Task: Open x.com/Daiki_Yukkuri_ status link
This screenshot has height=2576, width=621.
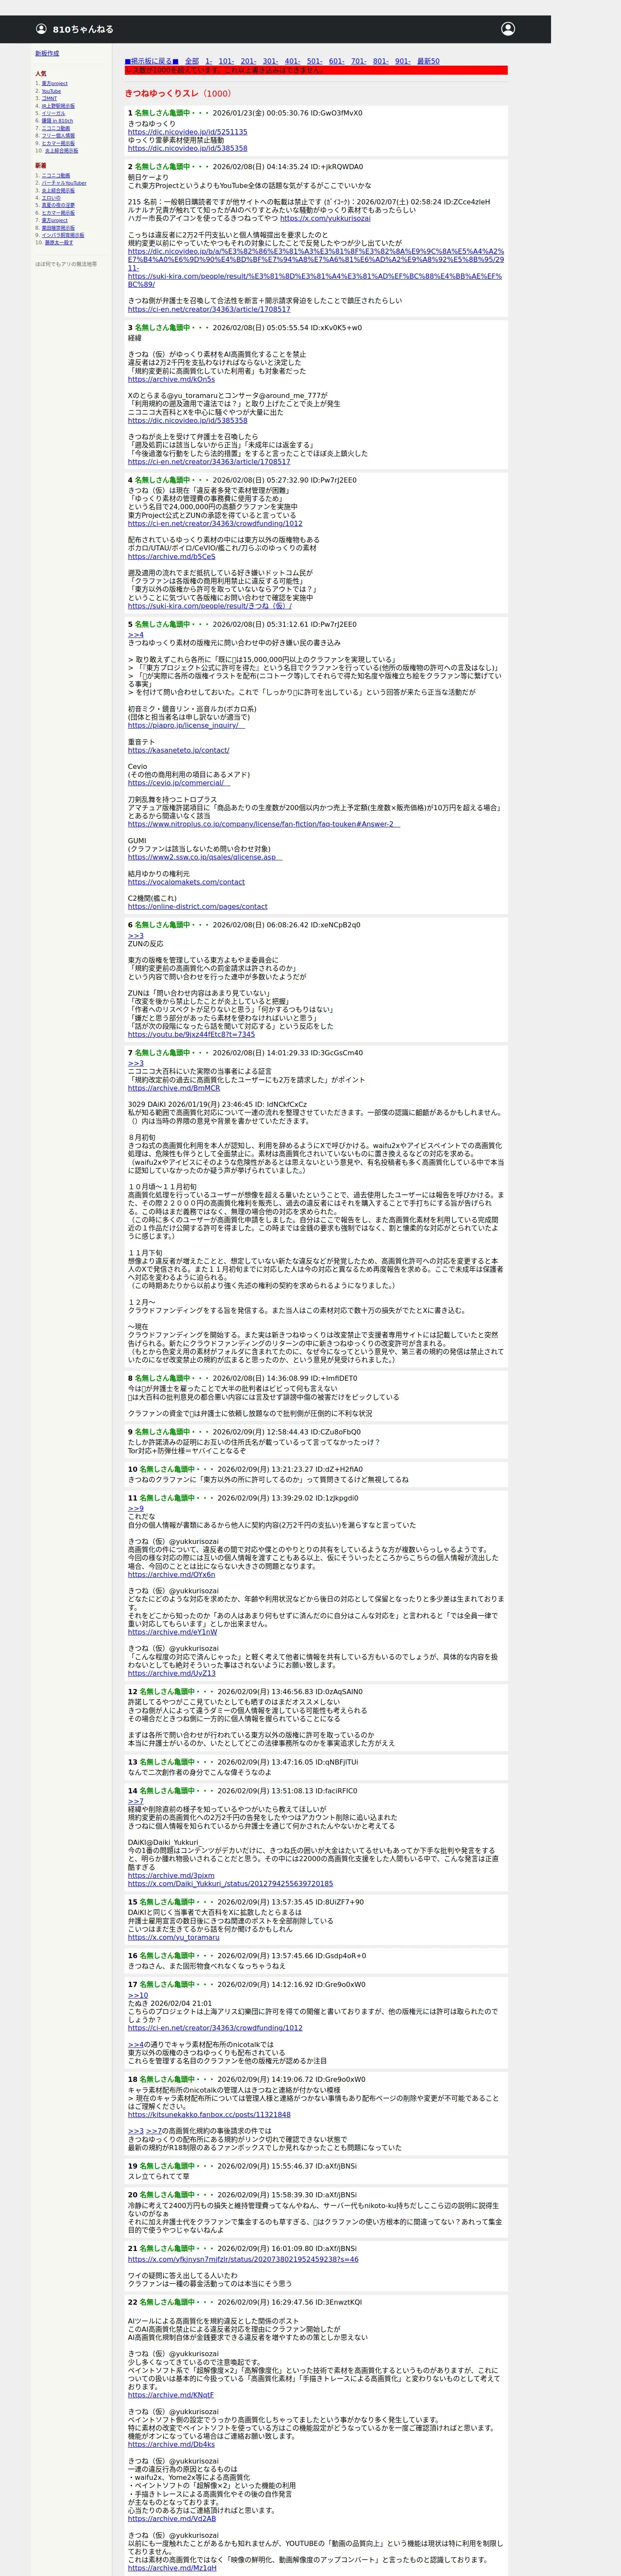Action: coord(230,1884)
